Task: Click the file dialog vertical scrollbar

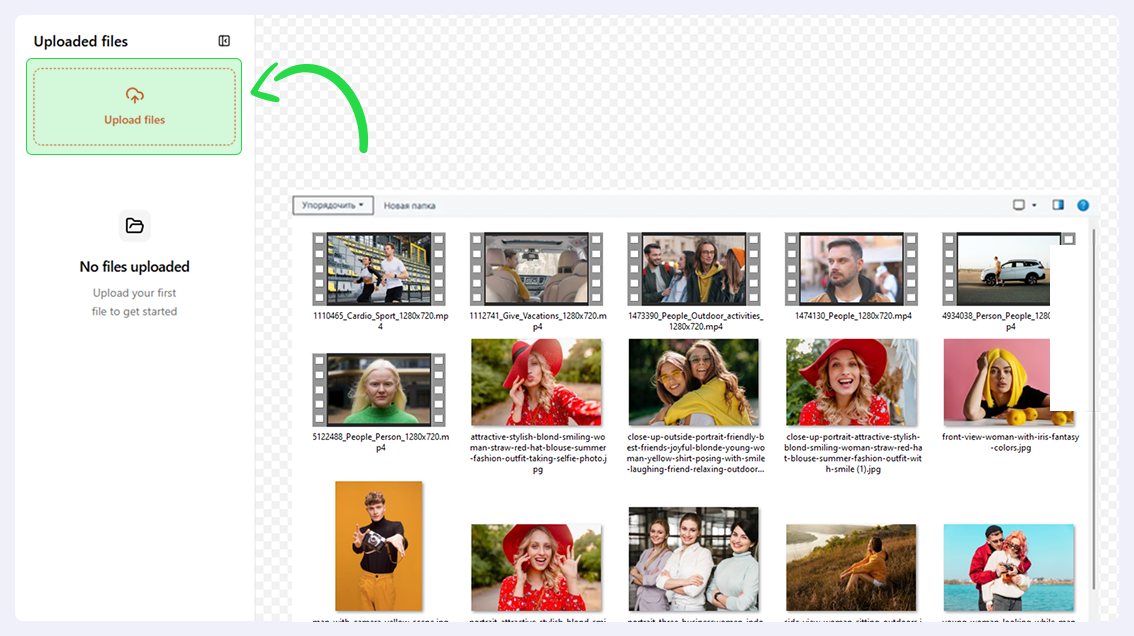Action: coord(1094,409)
